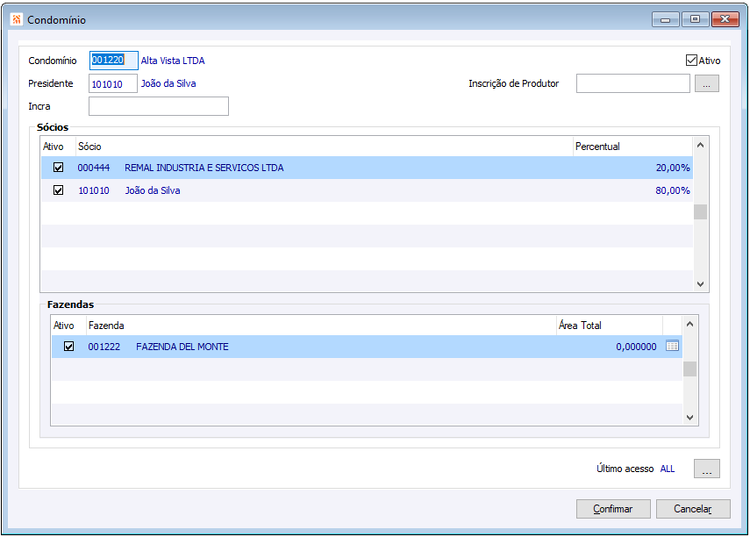Screen dimensions: 750x537
Task: Click Alta Vista LTDA condomínio name
Action: pyautogui.click(x=173, y=61)
